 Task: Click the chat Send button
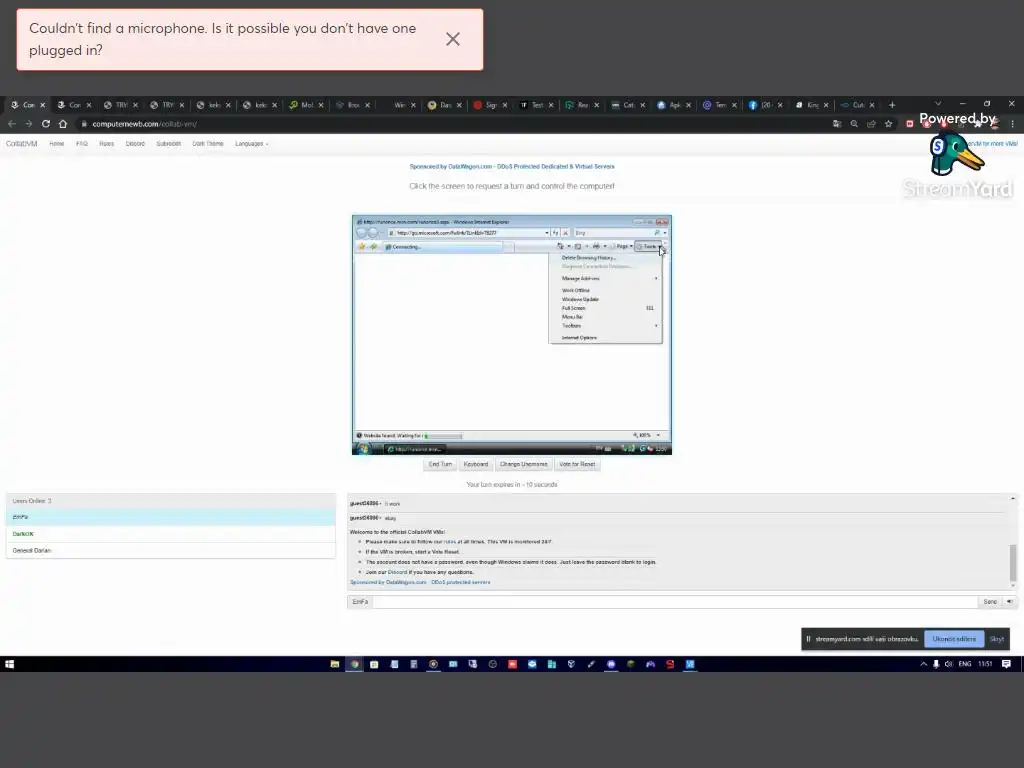(x=990, y=601)
